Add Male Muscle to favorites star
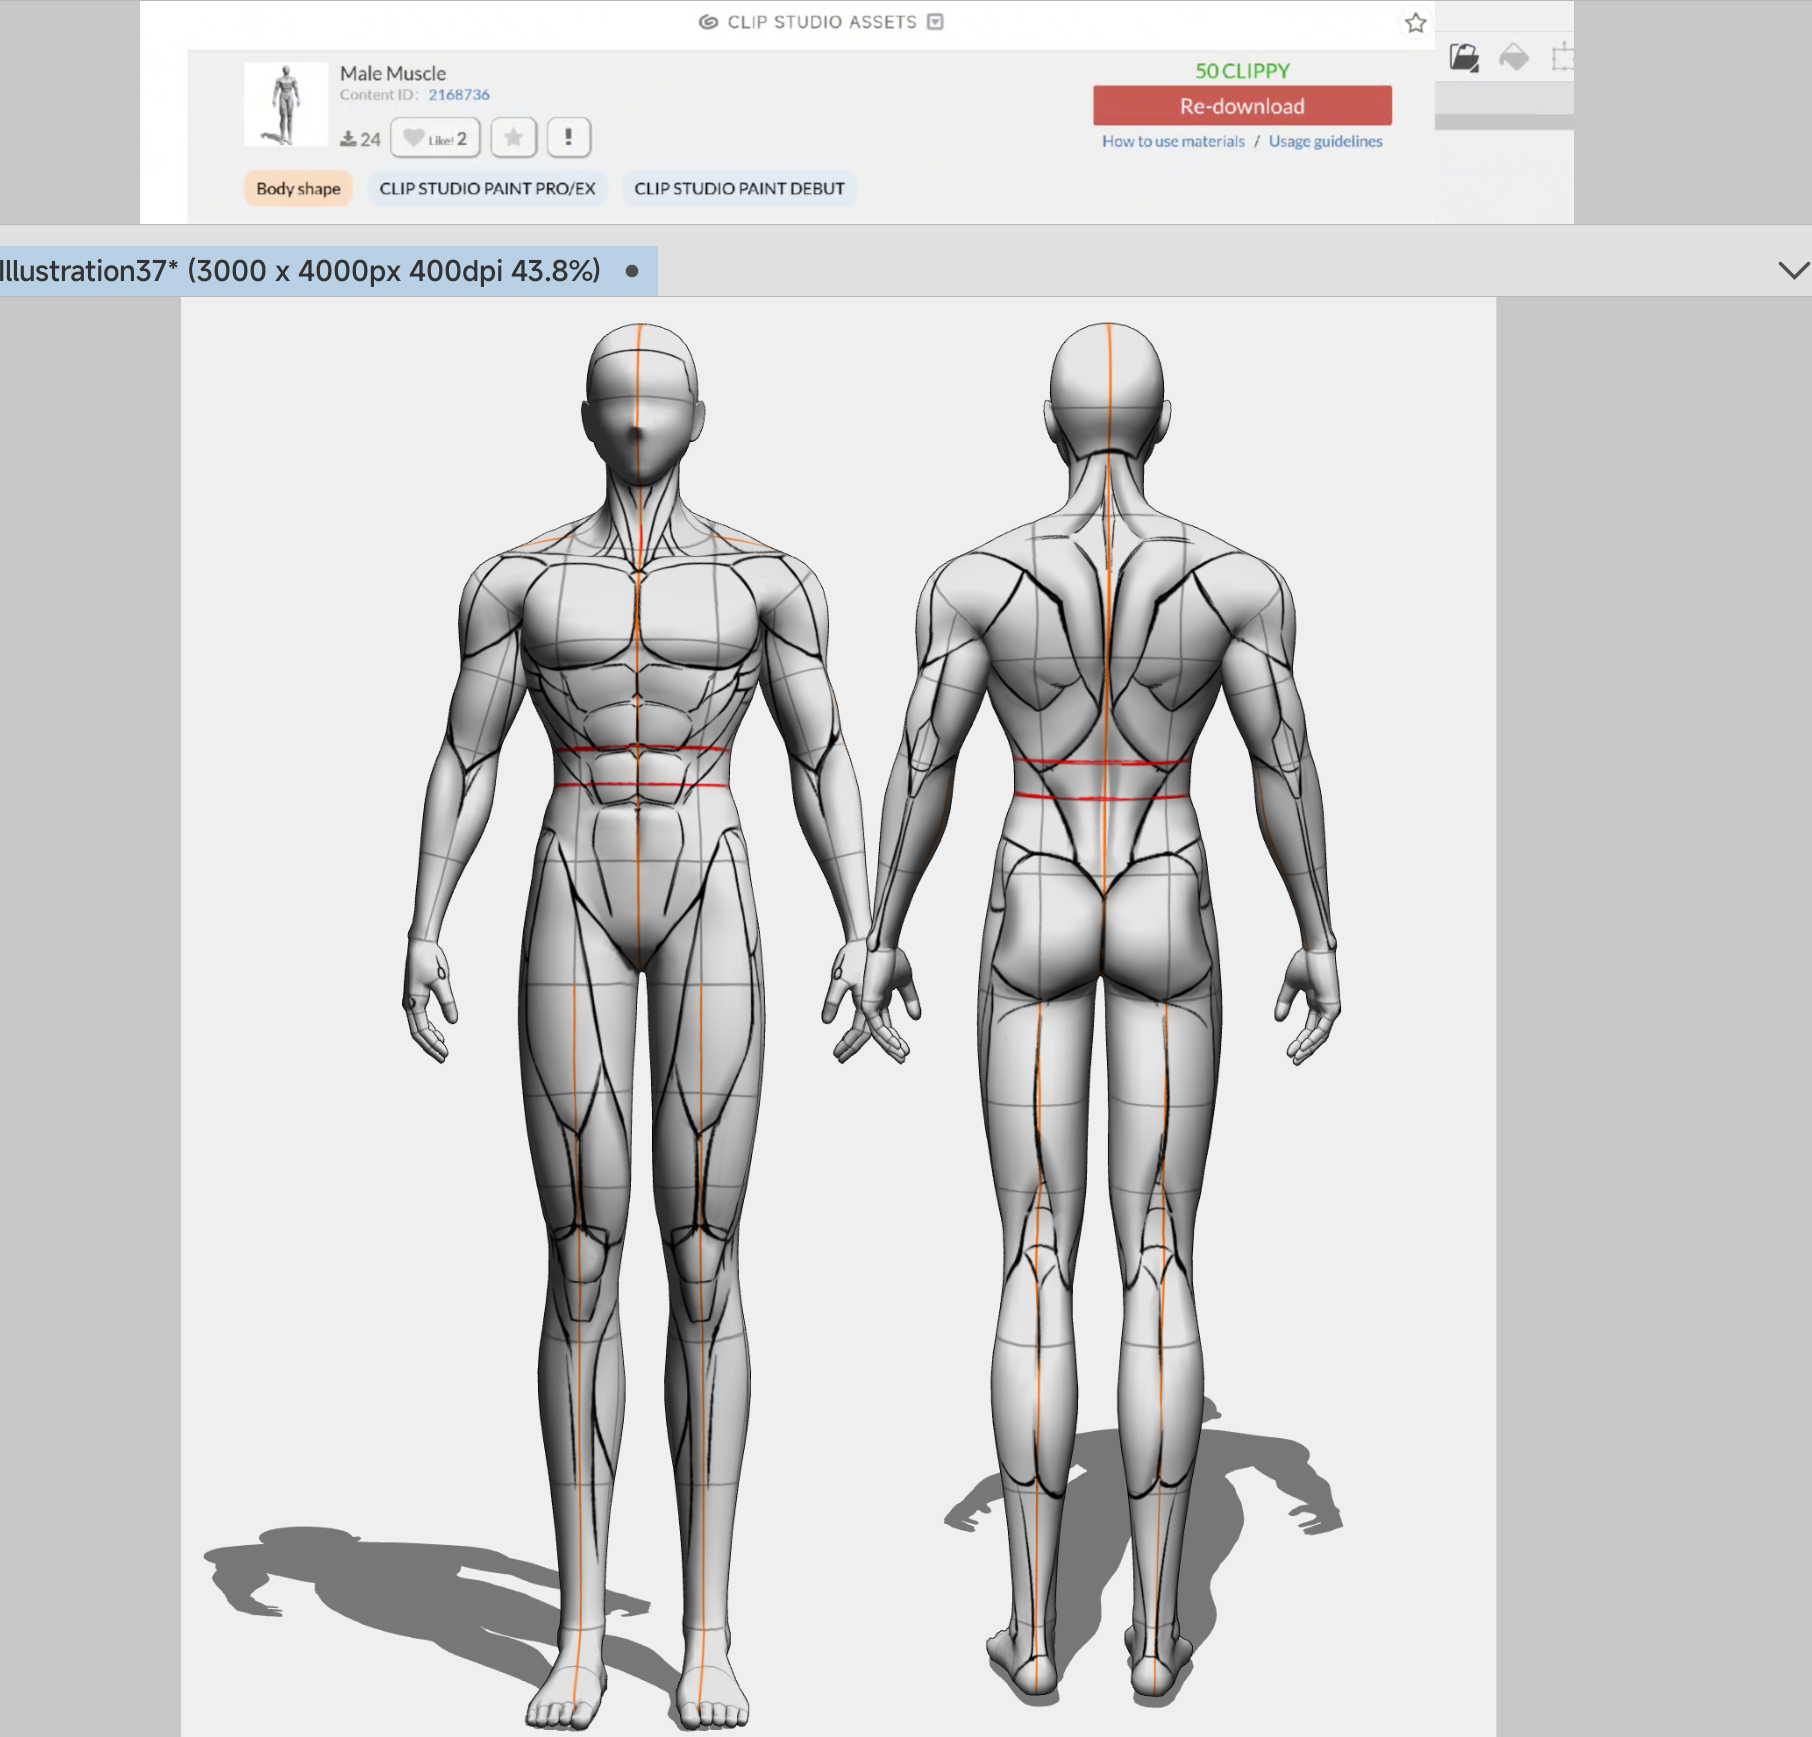The width and height of the screenshot is (1812, 1737). pos(513,138)
